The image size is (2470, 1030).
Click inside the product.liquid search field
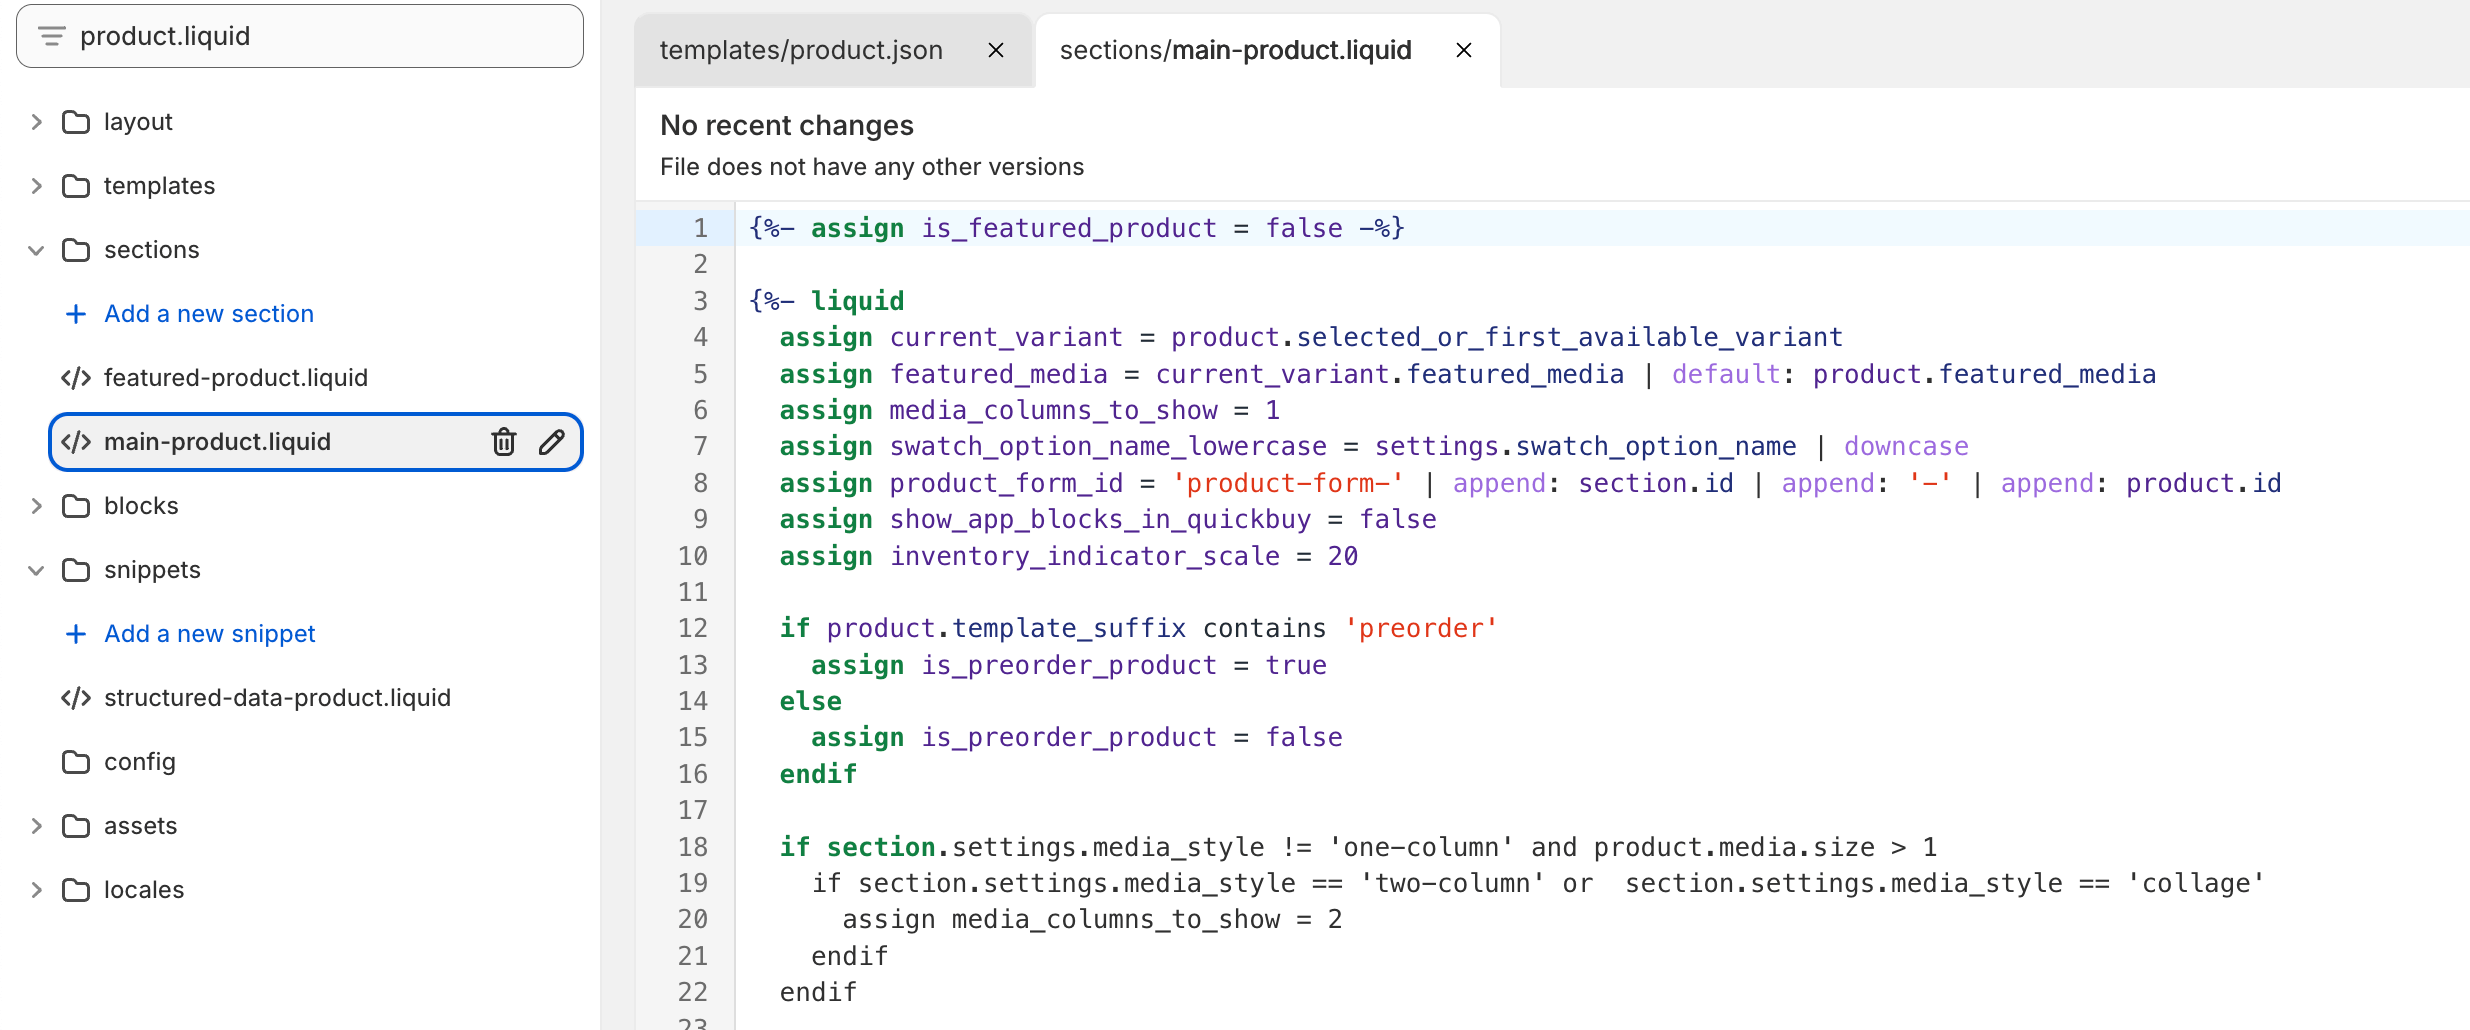[300, 36]
